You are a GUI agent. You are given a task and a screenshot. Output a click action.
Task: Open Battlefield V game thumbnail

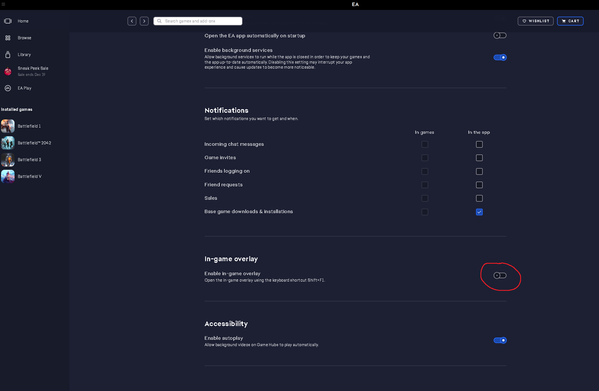click(x=8, y=176)
